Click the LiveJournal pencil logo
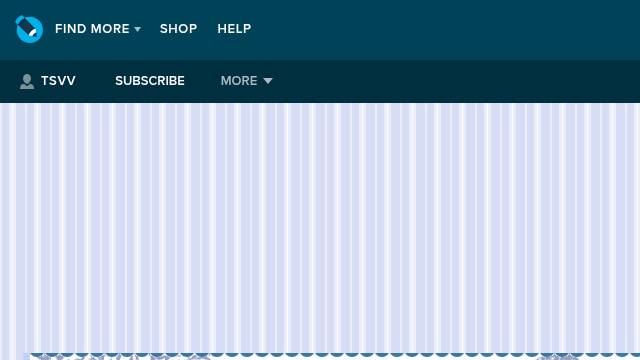The height and width of the screenshot is (360, 640). click(29, 29)
